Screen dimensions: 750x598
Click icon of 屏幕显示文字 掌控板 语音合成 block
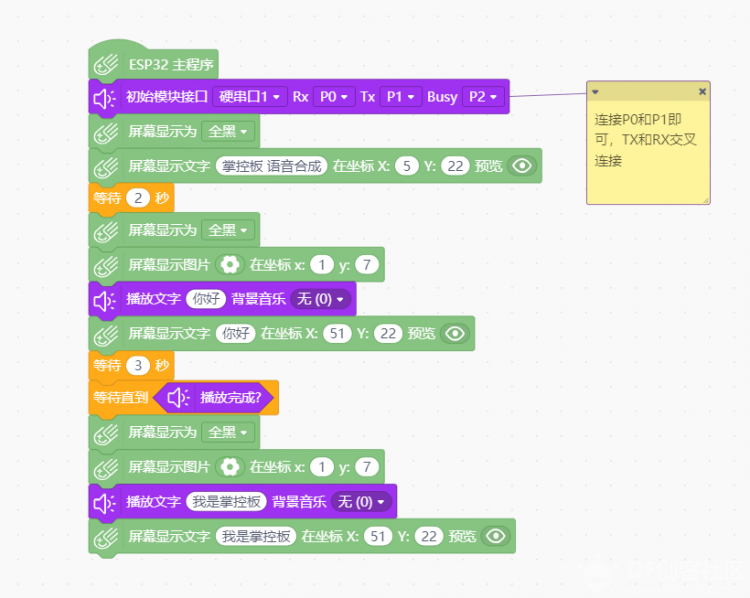[x=106, y=167]
